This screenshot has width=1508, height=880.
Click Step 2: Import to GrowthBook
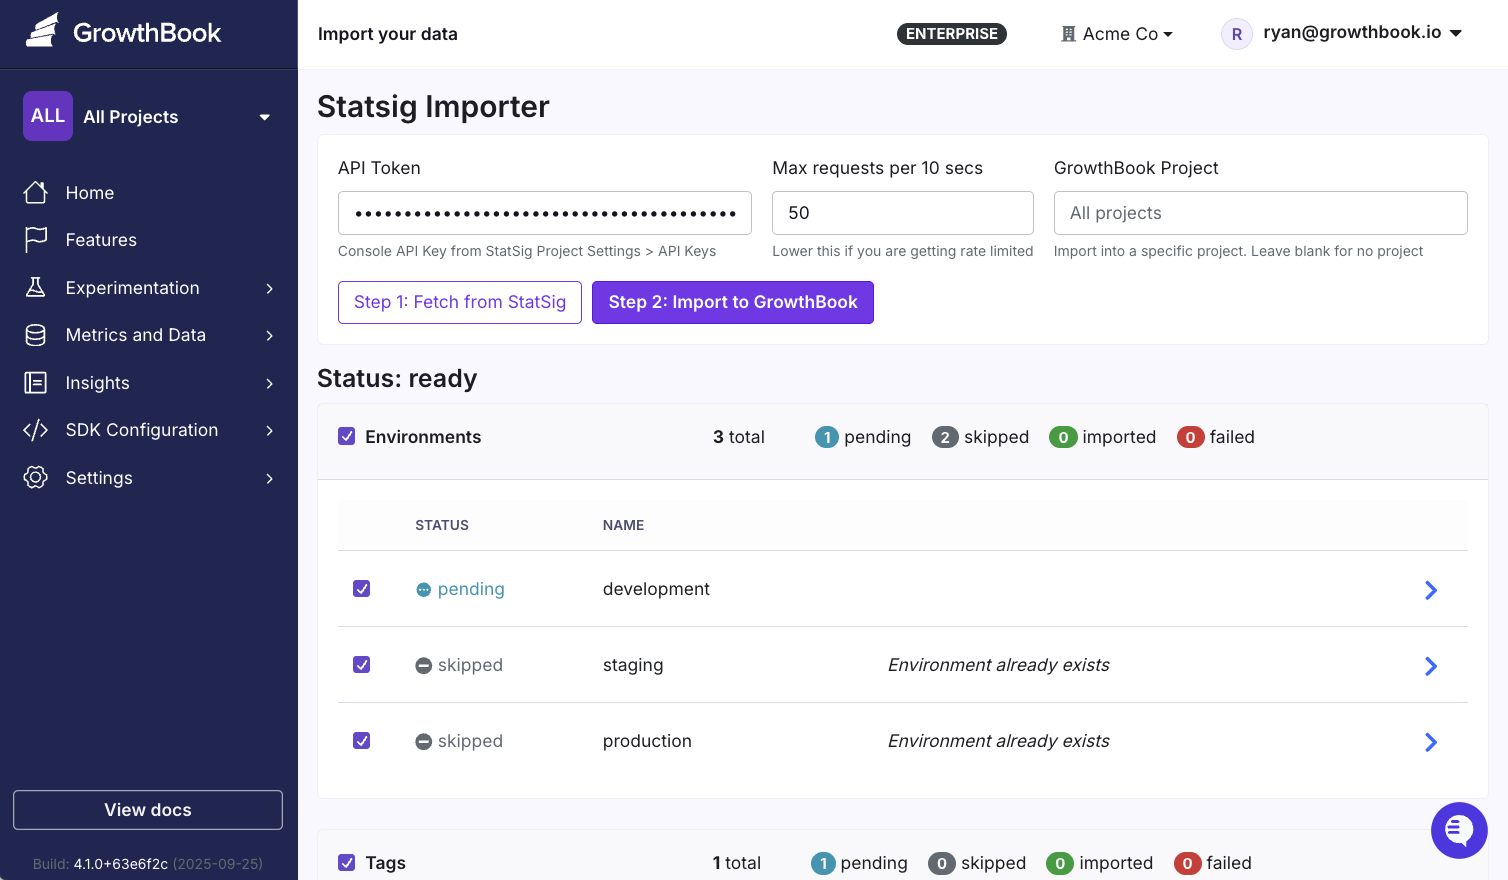733,302
